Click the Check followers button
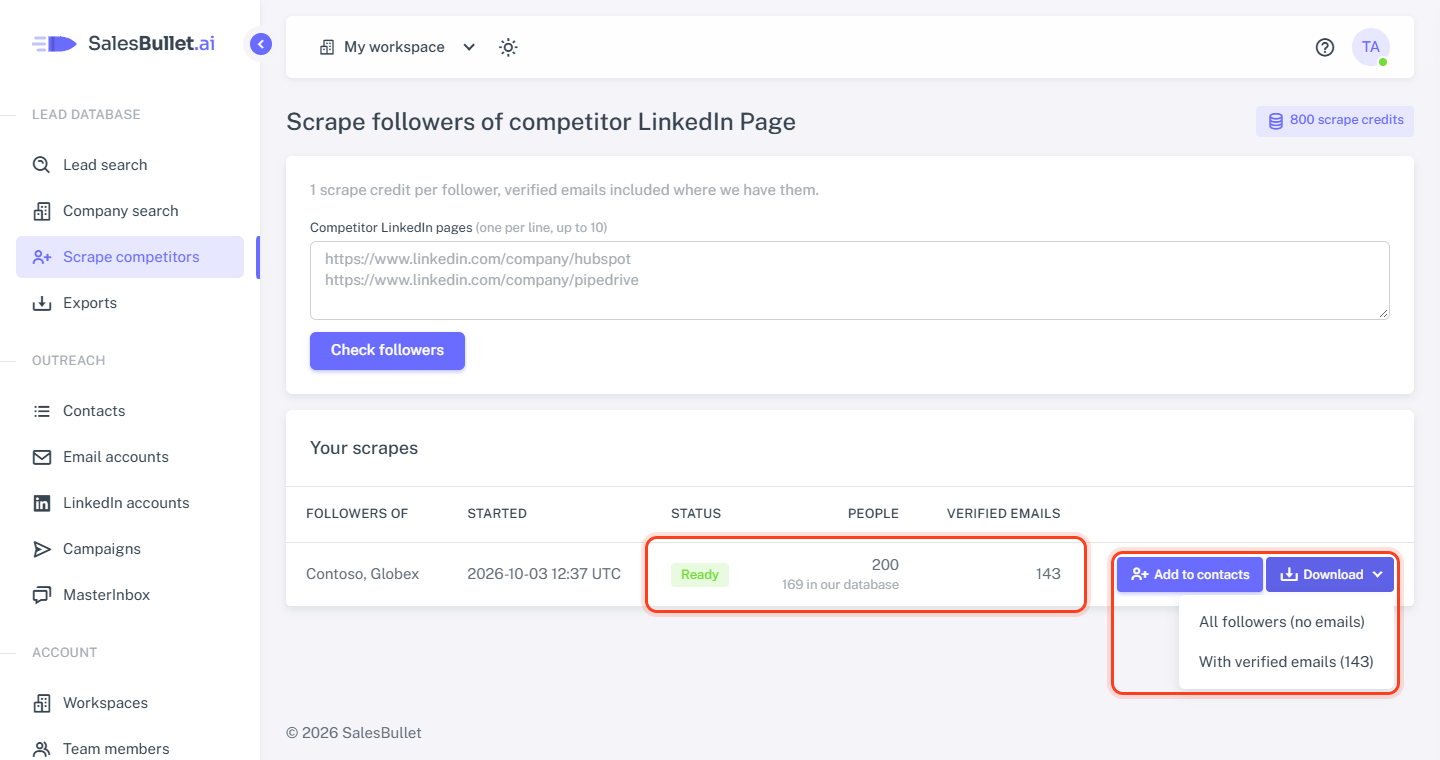This screenshot has height=760, width=1440. pos(387,350)
